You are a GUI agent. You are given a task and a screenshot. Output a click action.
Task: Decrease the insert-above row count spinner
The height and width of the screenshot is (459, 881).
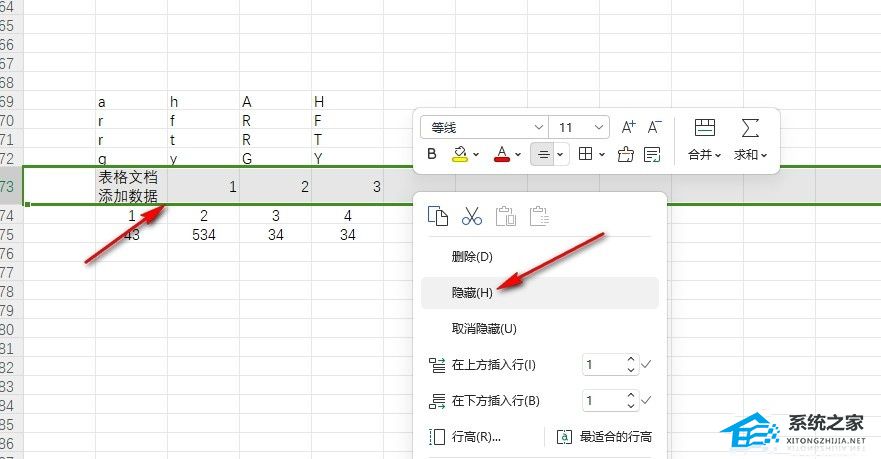(x=630, y=370)
